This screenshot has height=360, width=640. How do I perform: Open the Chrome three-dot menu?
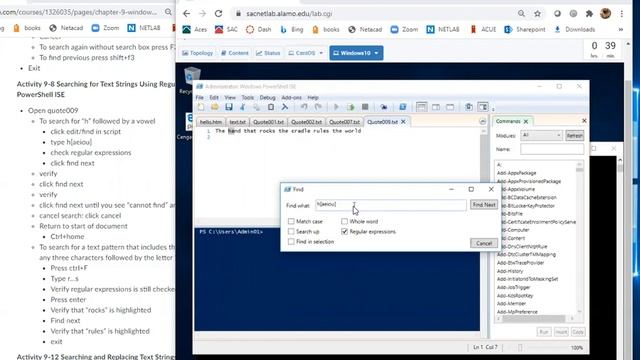[622, 13]
